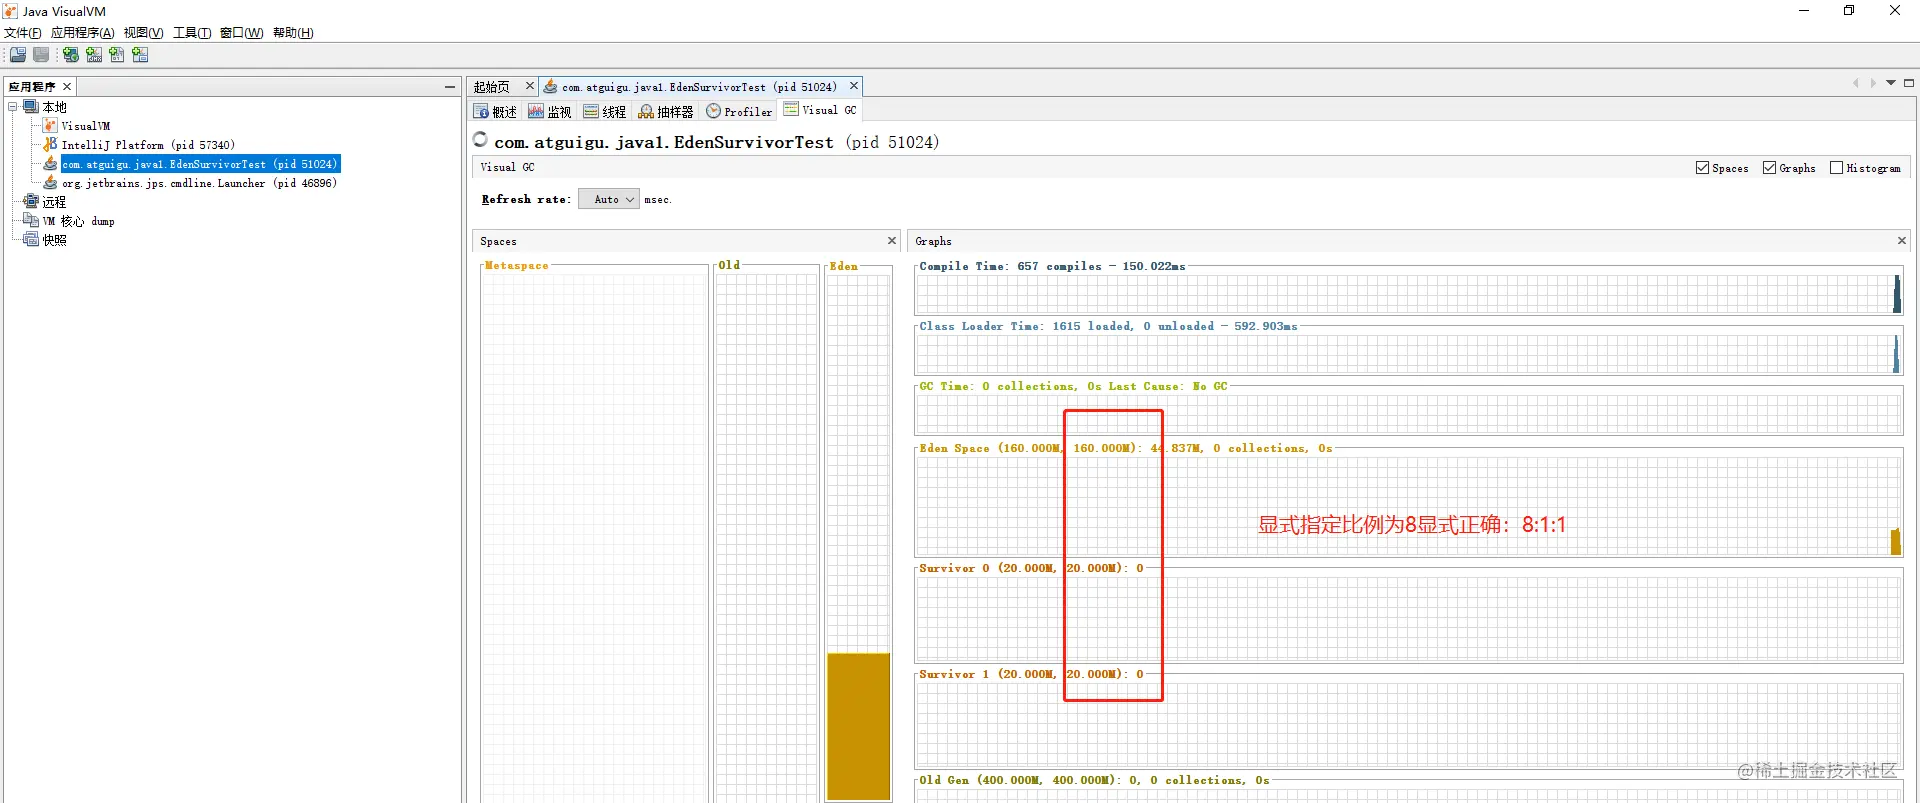1920x803 pixels.
Task: Switch to the 抽样器 tab
Action: tap(666, 112)
